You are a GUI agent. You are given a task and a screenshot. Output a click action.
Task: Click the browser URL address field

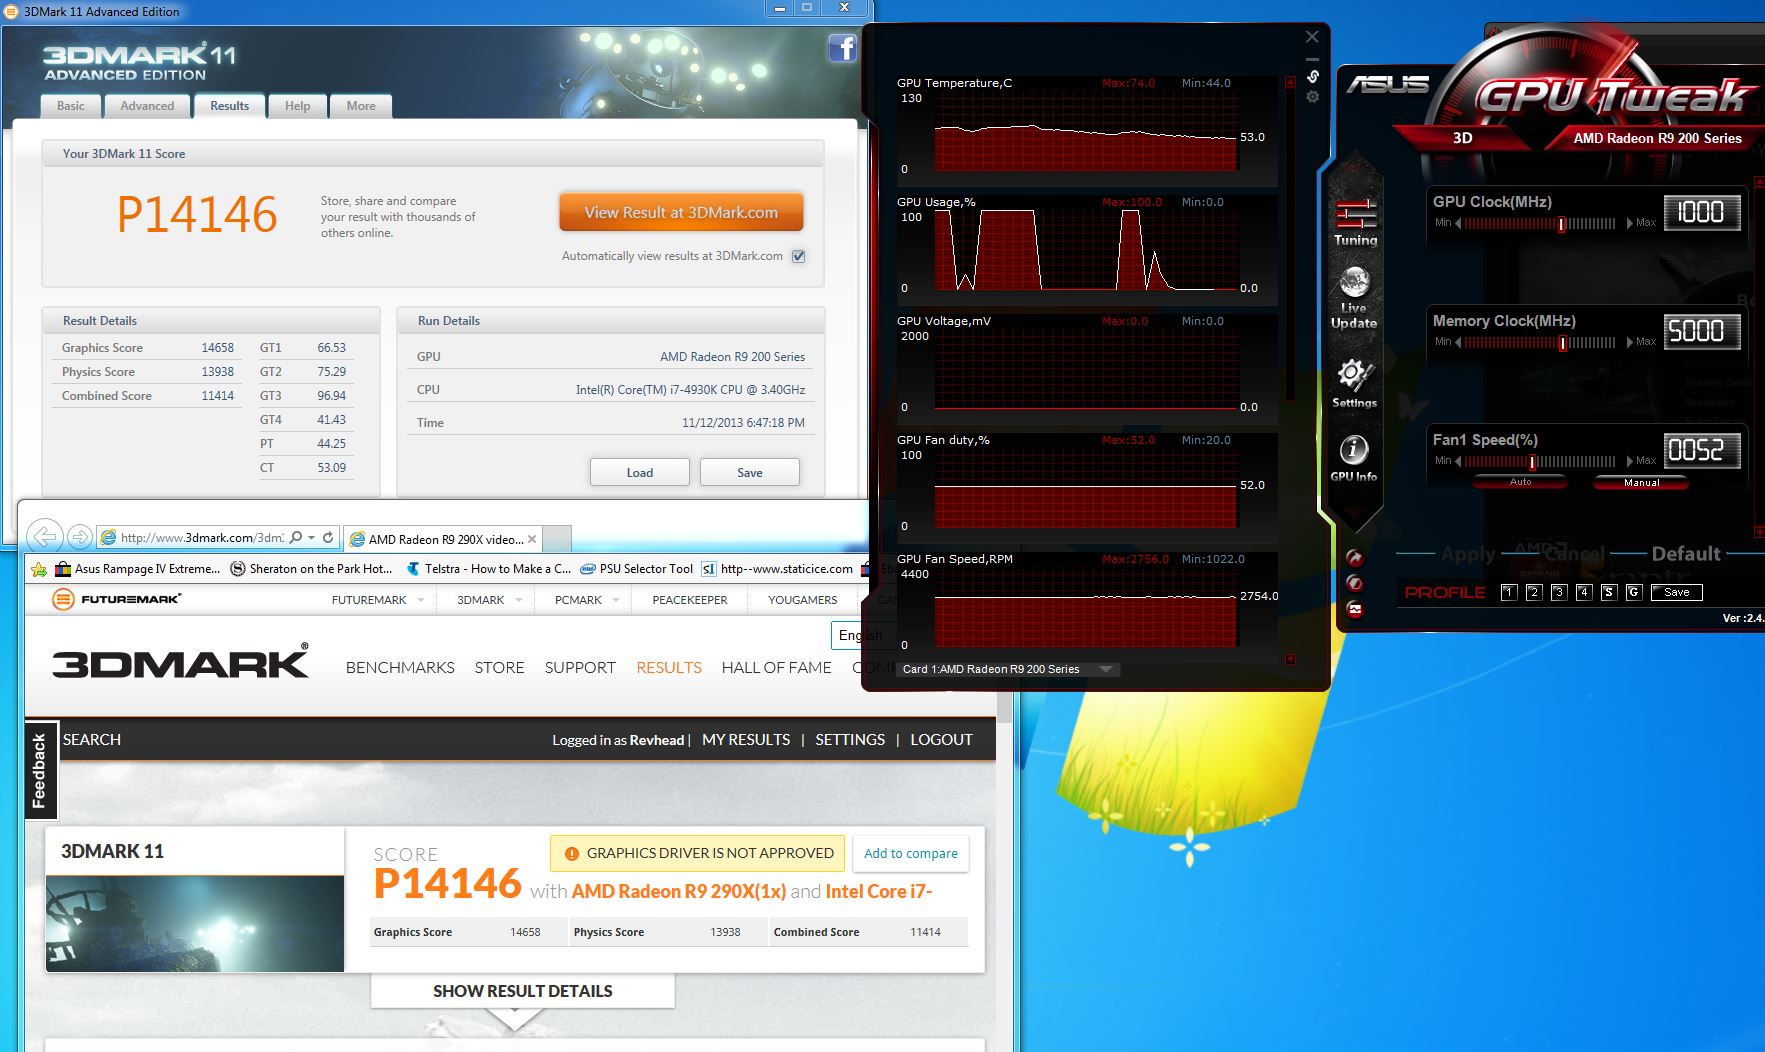click(200, 537)
